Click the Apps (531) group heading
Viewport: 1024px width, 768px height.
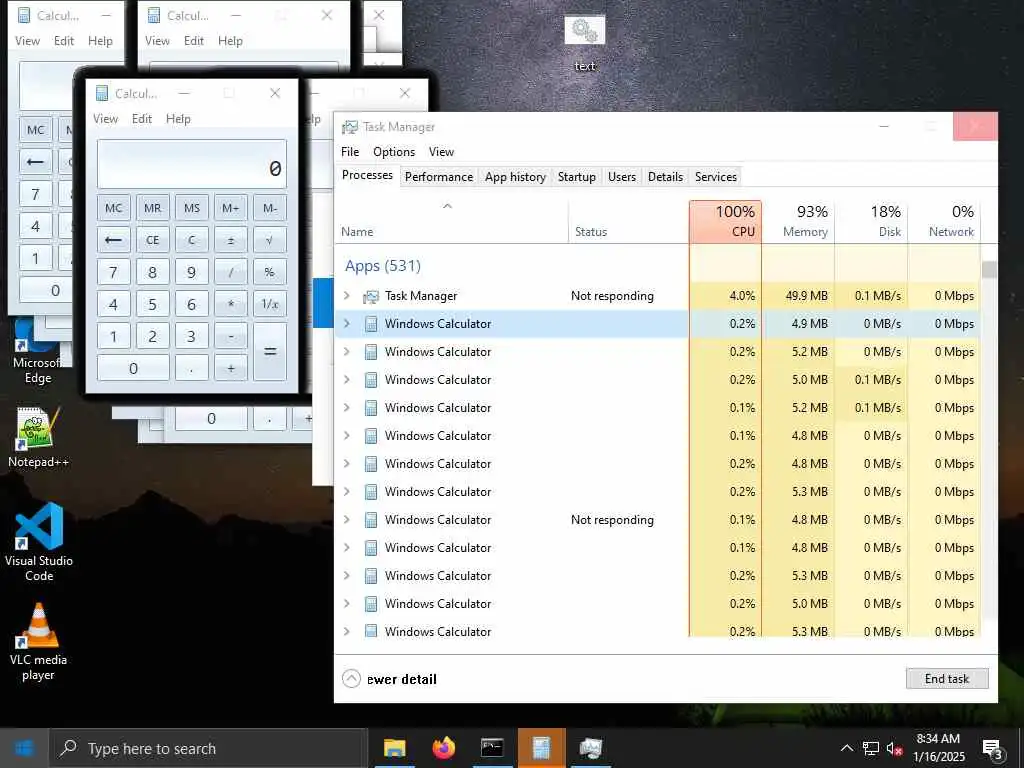pyautogui.click(x=383, y=266)
